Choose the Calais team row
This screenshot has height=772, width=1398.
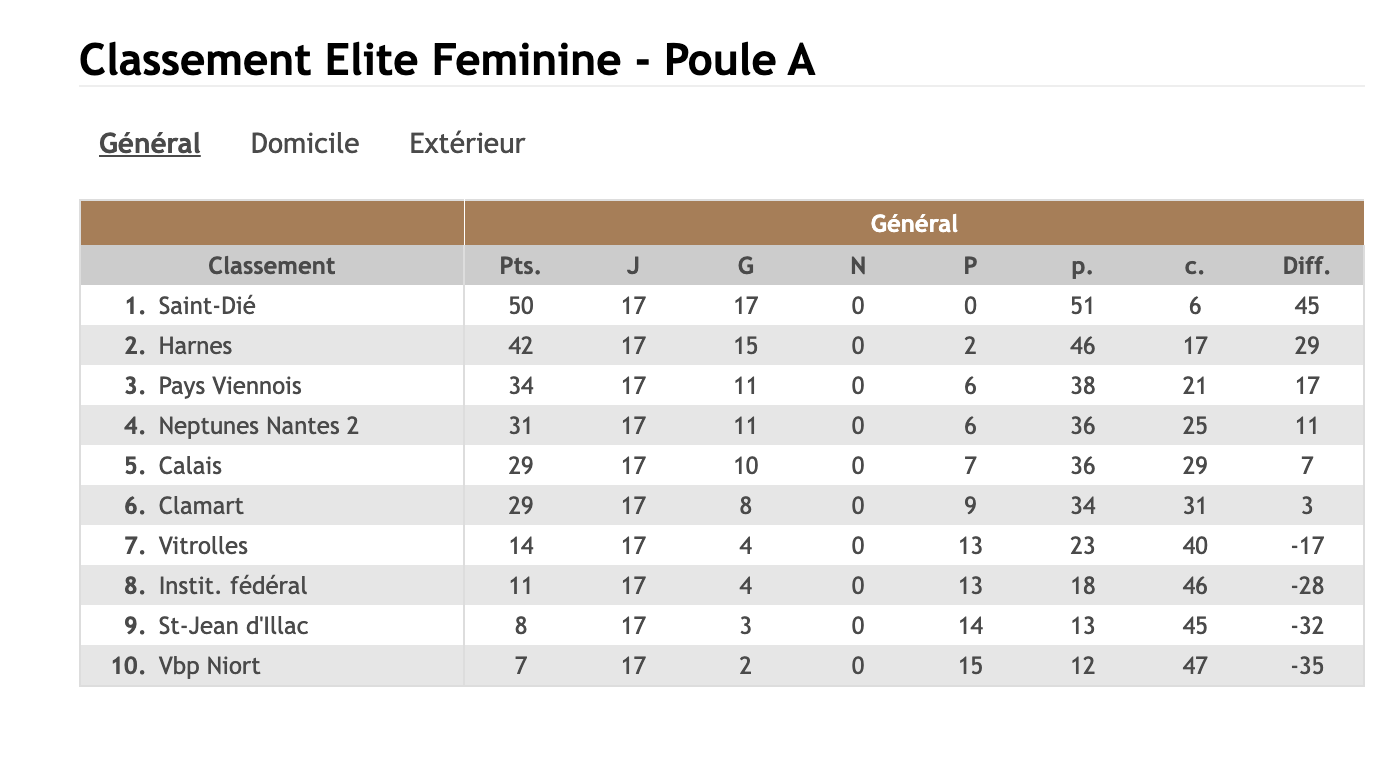tap(722, 466)
